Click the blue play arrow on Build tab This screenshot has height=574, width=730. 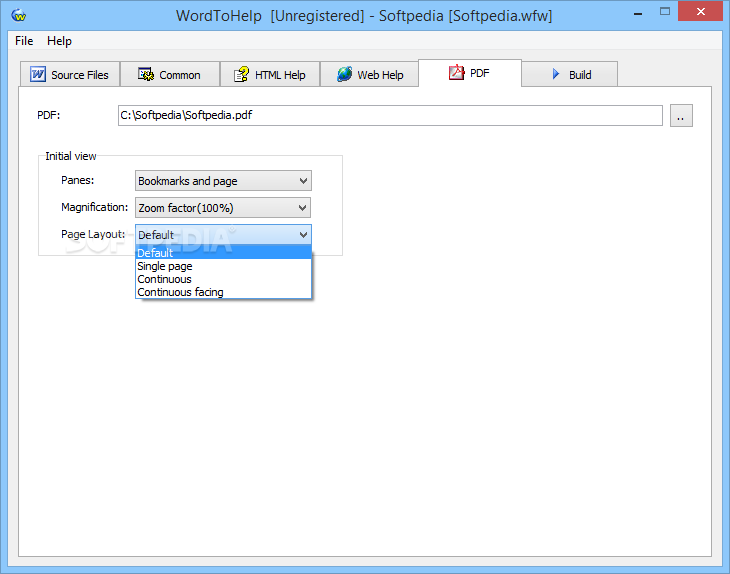click(x=555, y=74)
